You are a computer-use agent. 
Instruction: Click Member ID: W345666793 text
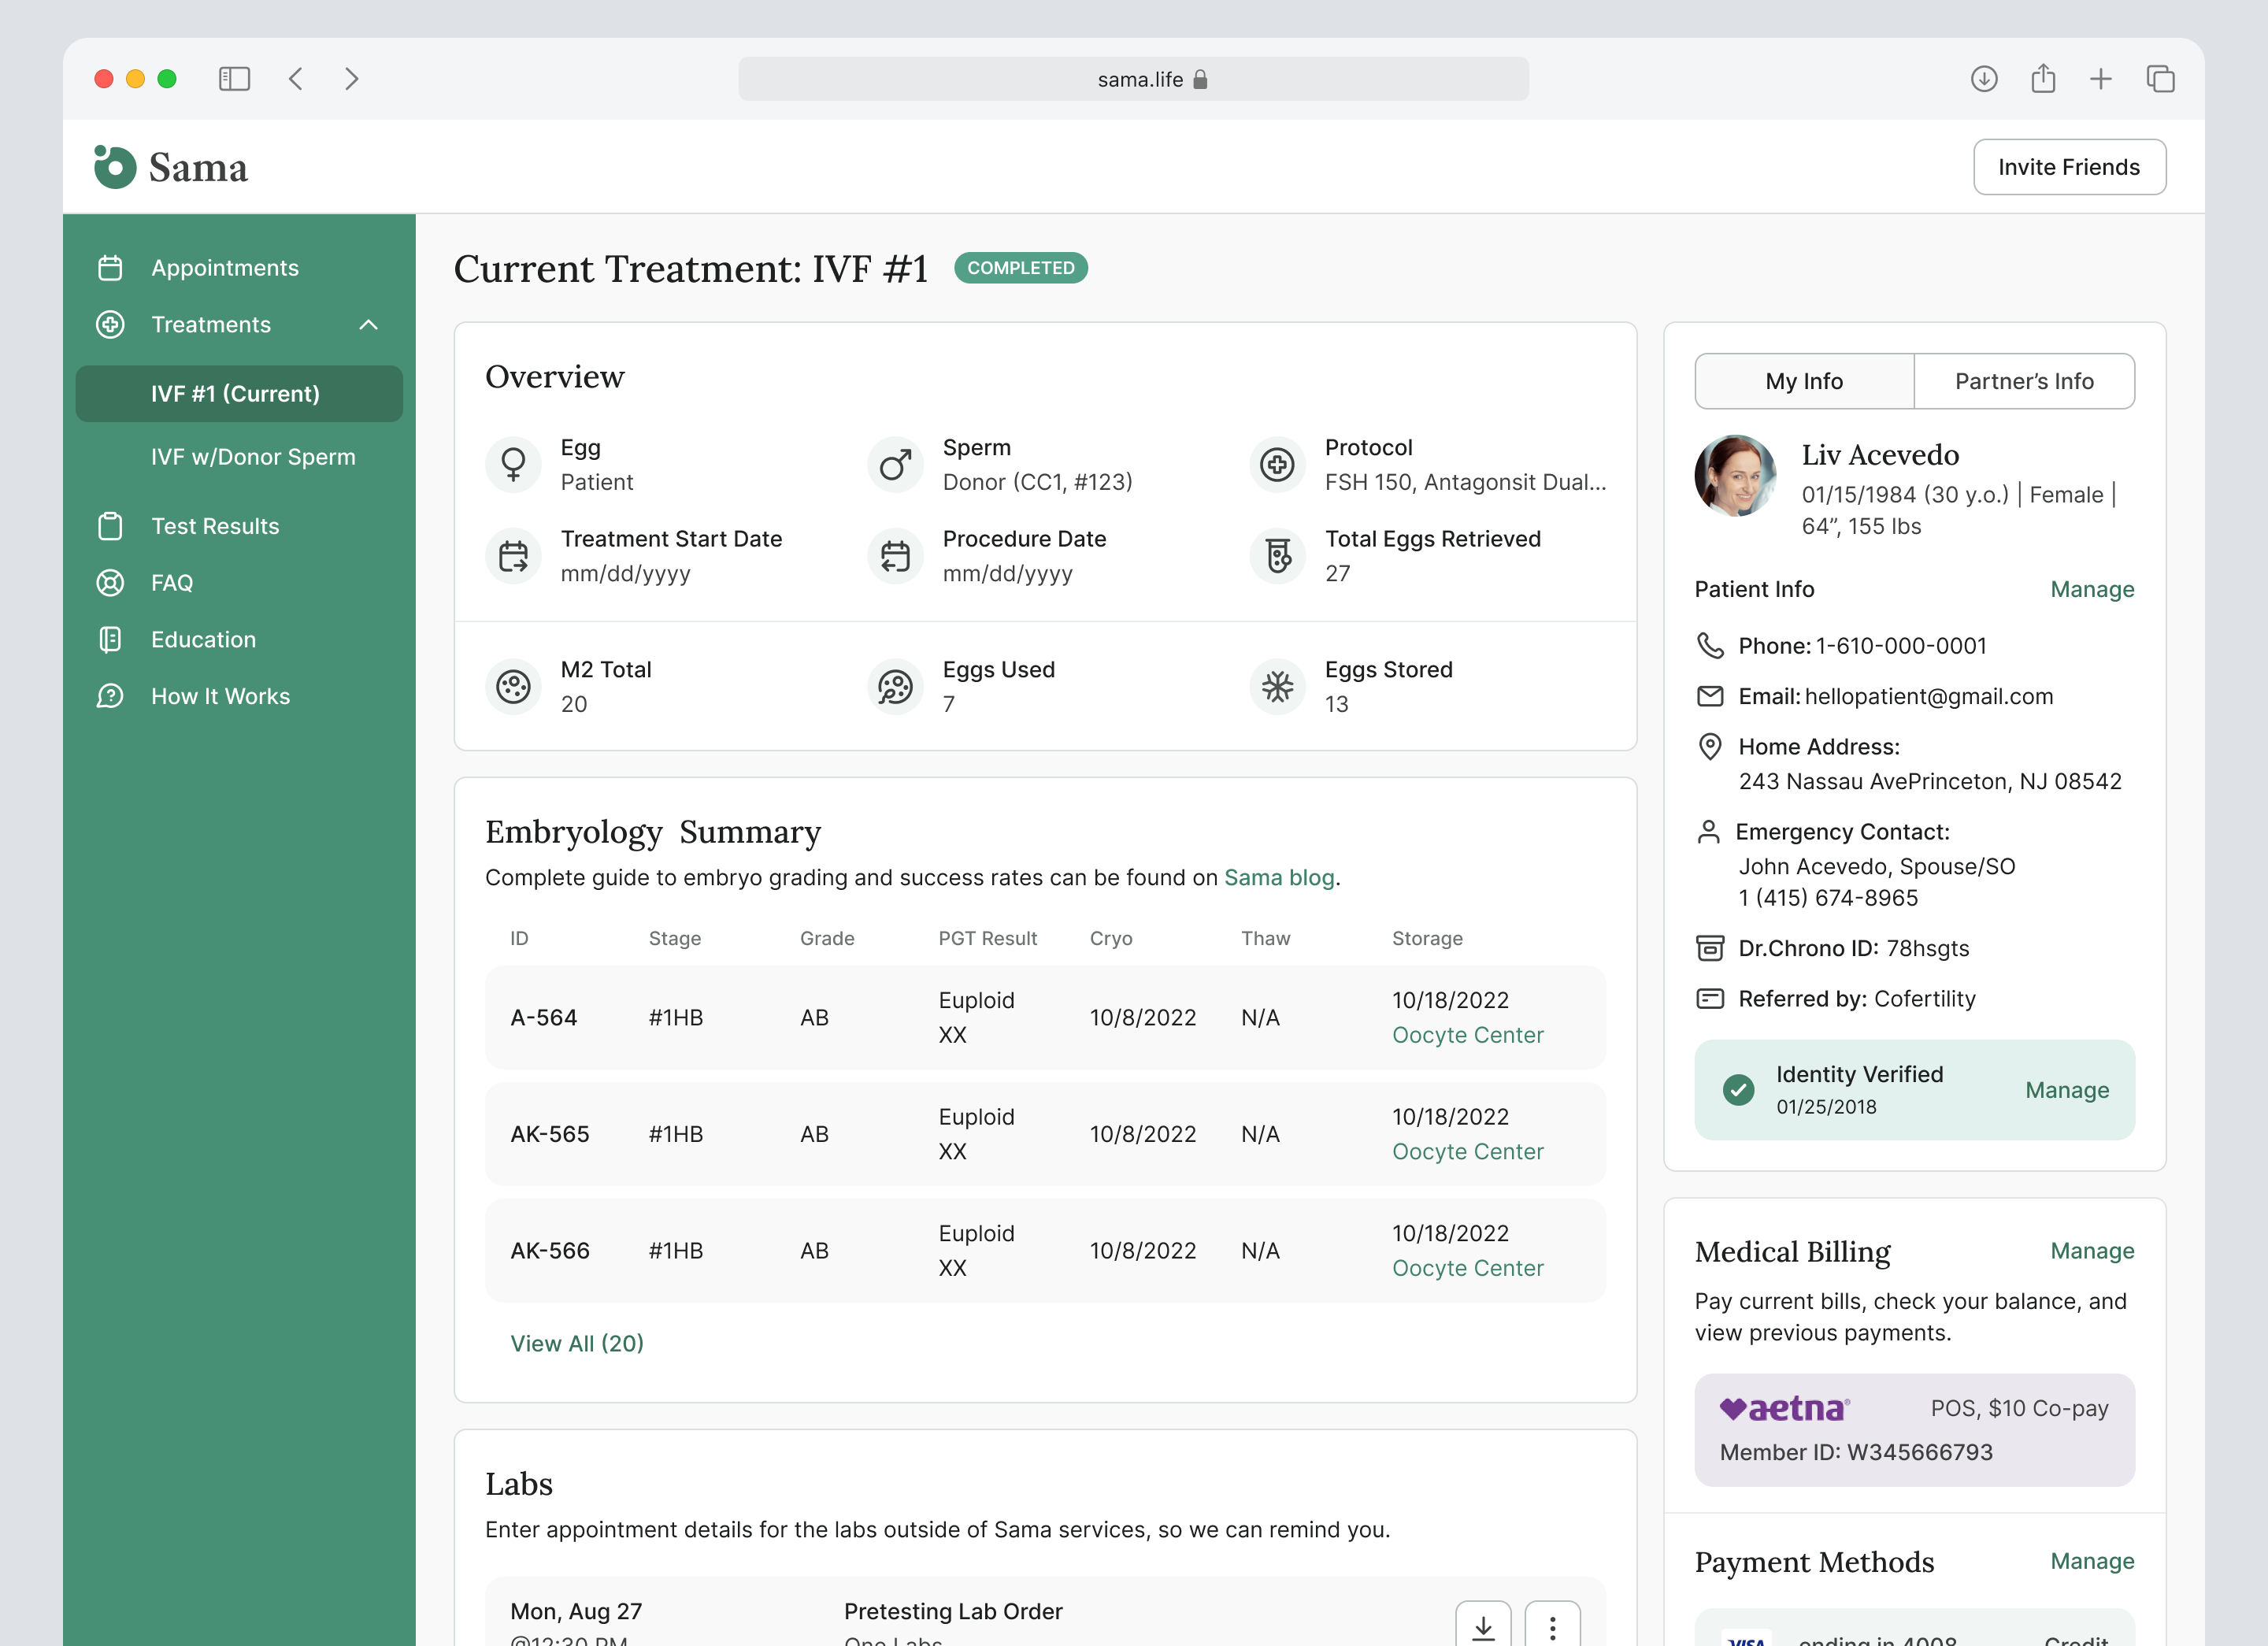click(x=1856, y=1452)
